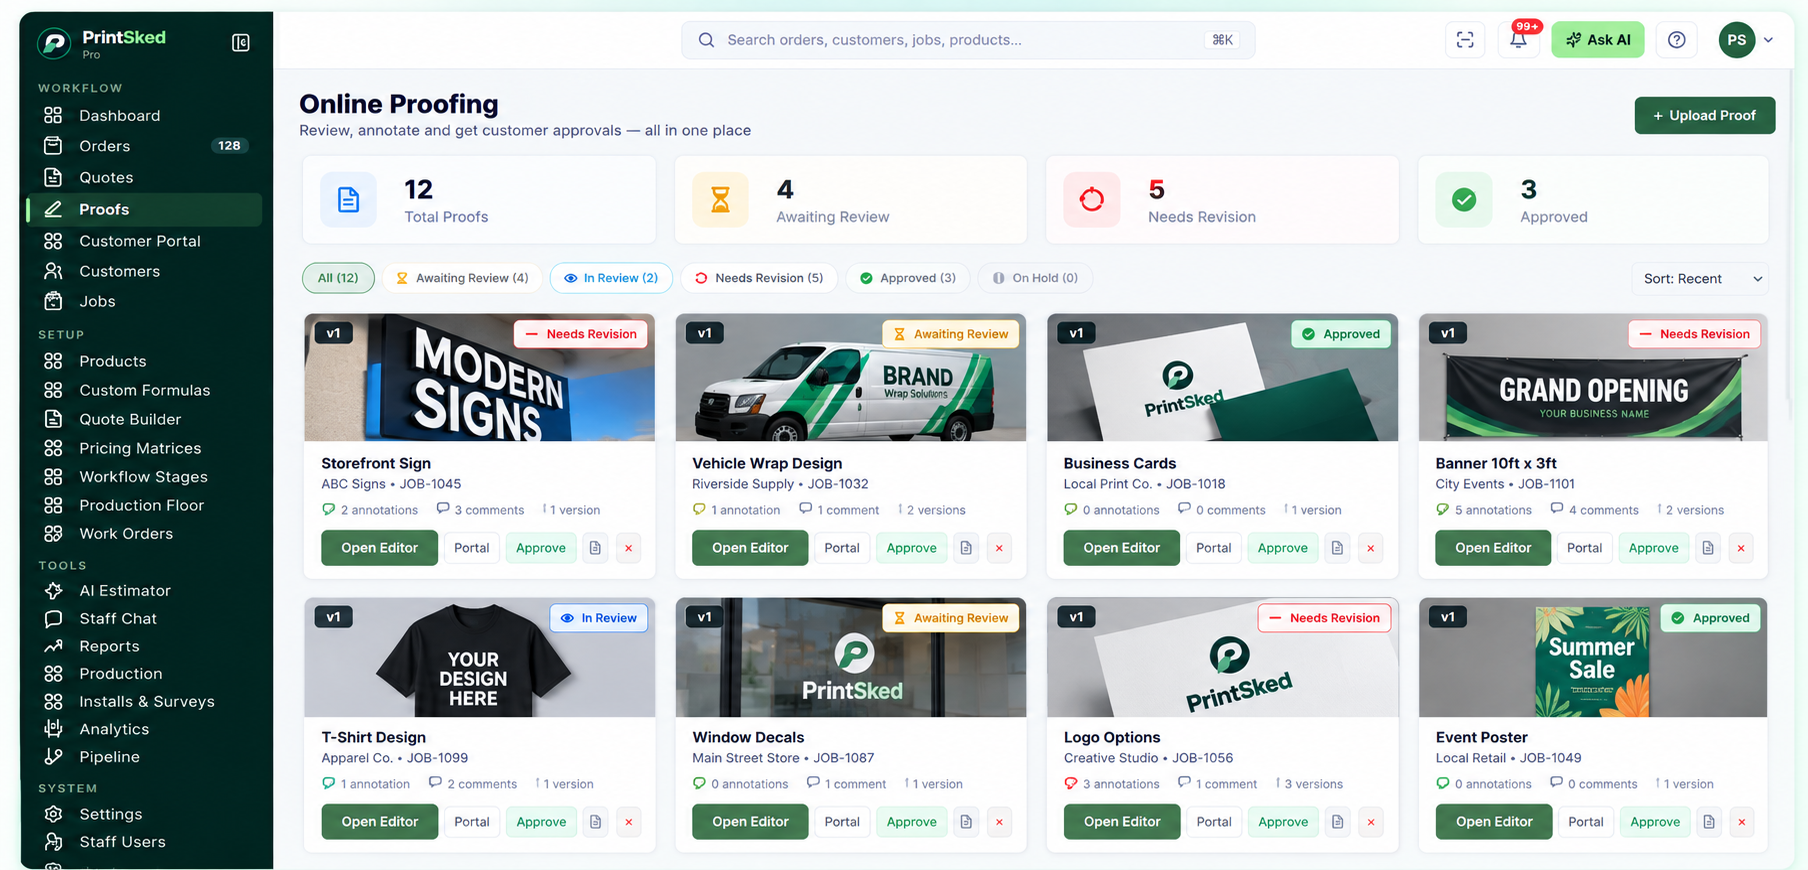This screenshot has height=870, width=1808.
Task: Open document icon on Storefront Sign card
Action: (x=595, y=548)
